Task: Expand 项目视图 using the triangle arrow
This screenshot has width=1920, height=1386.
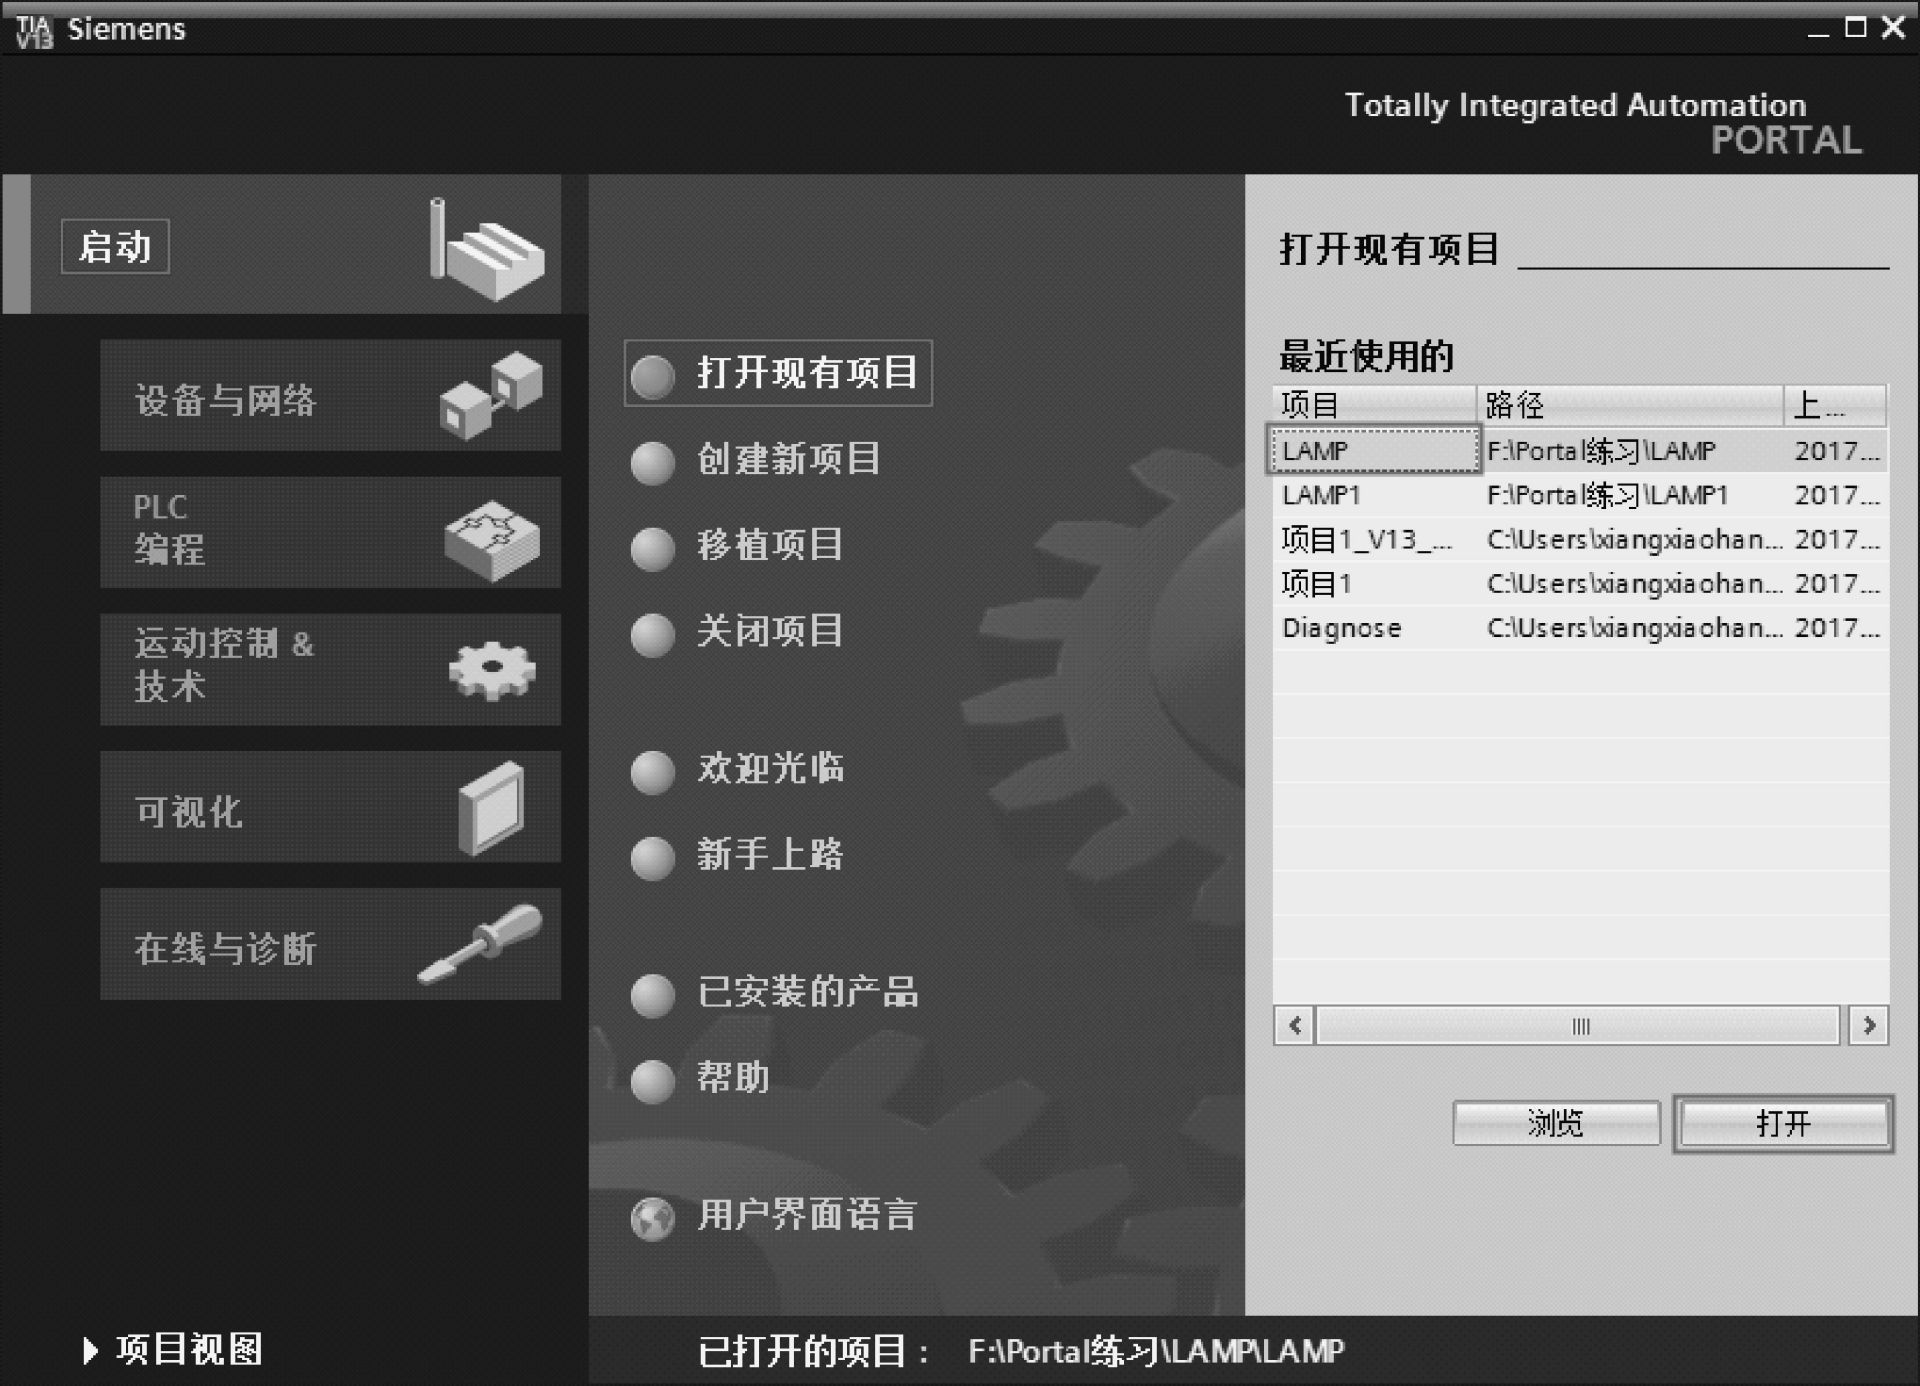Action: pos(90,1351)
